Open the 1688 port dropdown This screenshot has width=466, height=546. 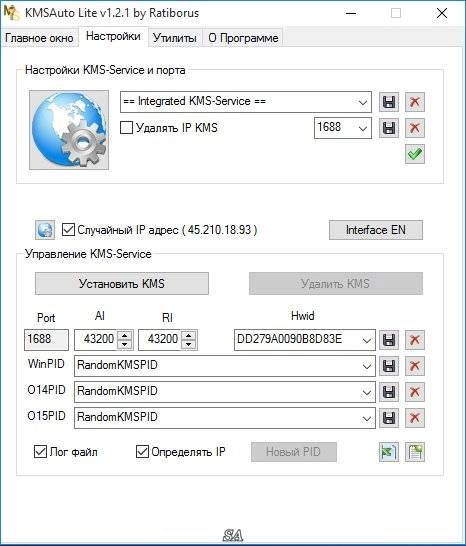(x=363, y=128)
